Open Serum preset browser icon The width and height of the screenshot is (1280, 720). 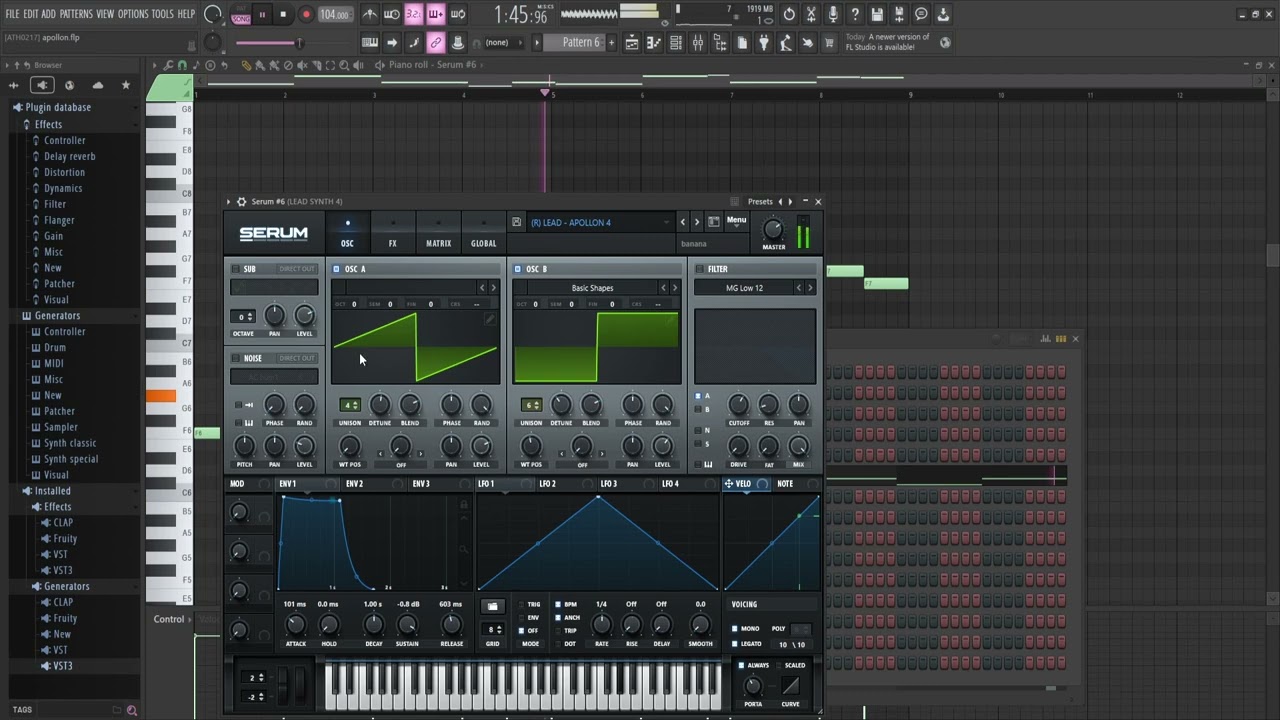click(714, 222)
